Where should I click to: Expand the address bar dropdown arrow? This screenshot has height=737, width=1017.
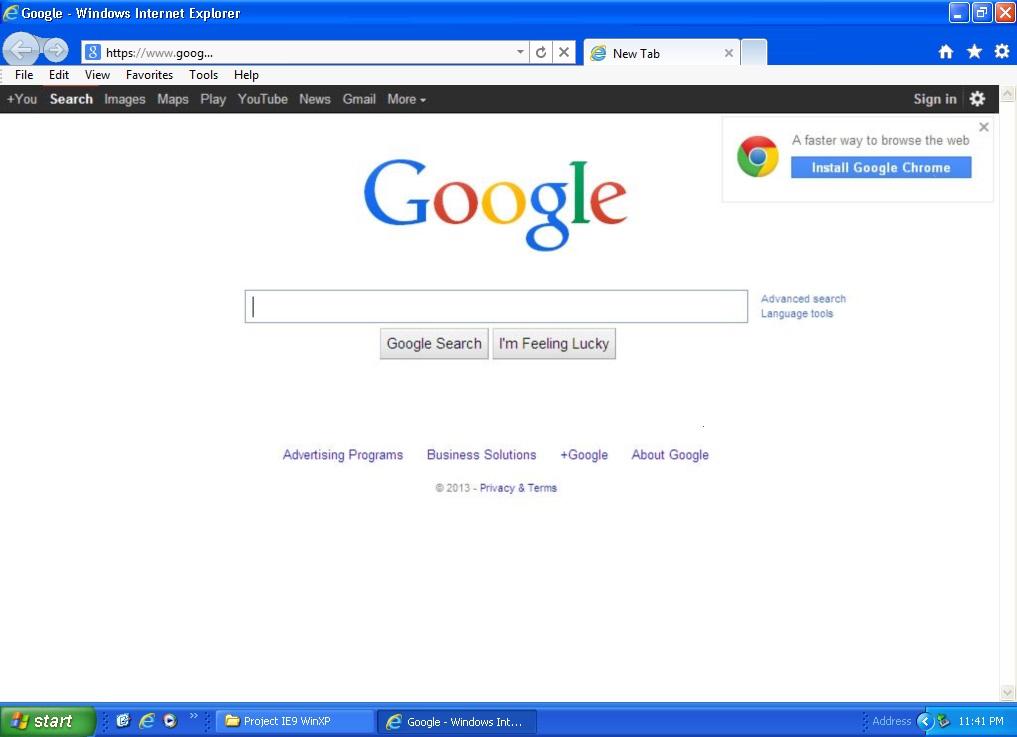tap(520, 52)
